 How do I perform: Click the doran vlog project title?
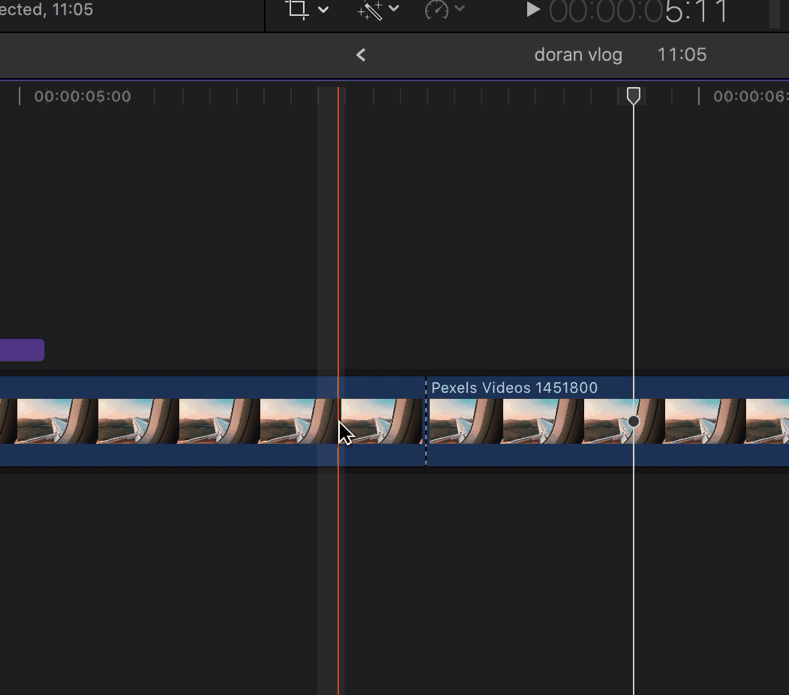pyautogui.click(x=578, y=55)
